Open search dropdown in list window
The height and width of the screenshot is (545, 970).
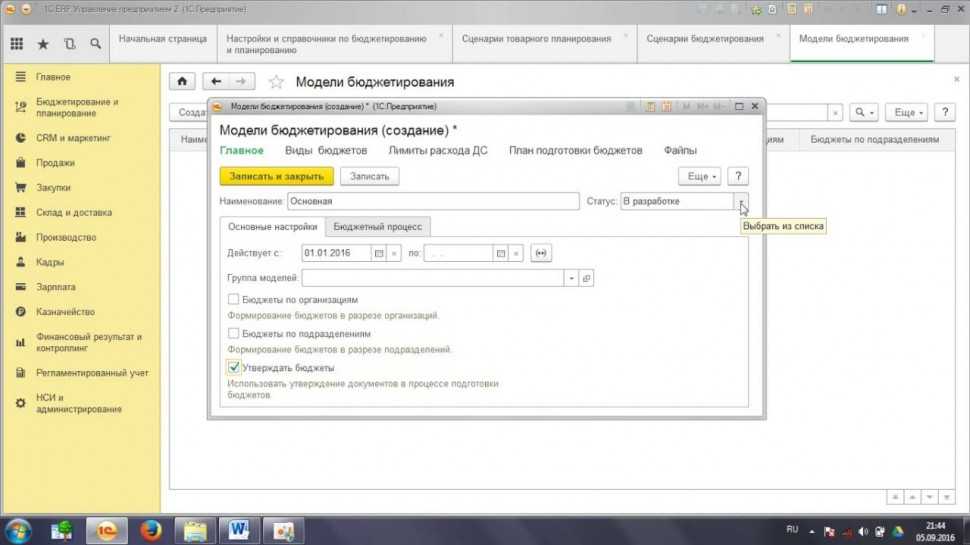coord(864,113)
